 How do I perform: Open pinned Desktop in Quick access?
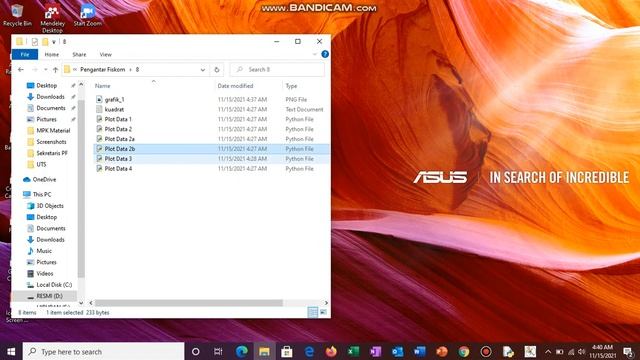click(x=47, y=85)
